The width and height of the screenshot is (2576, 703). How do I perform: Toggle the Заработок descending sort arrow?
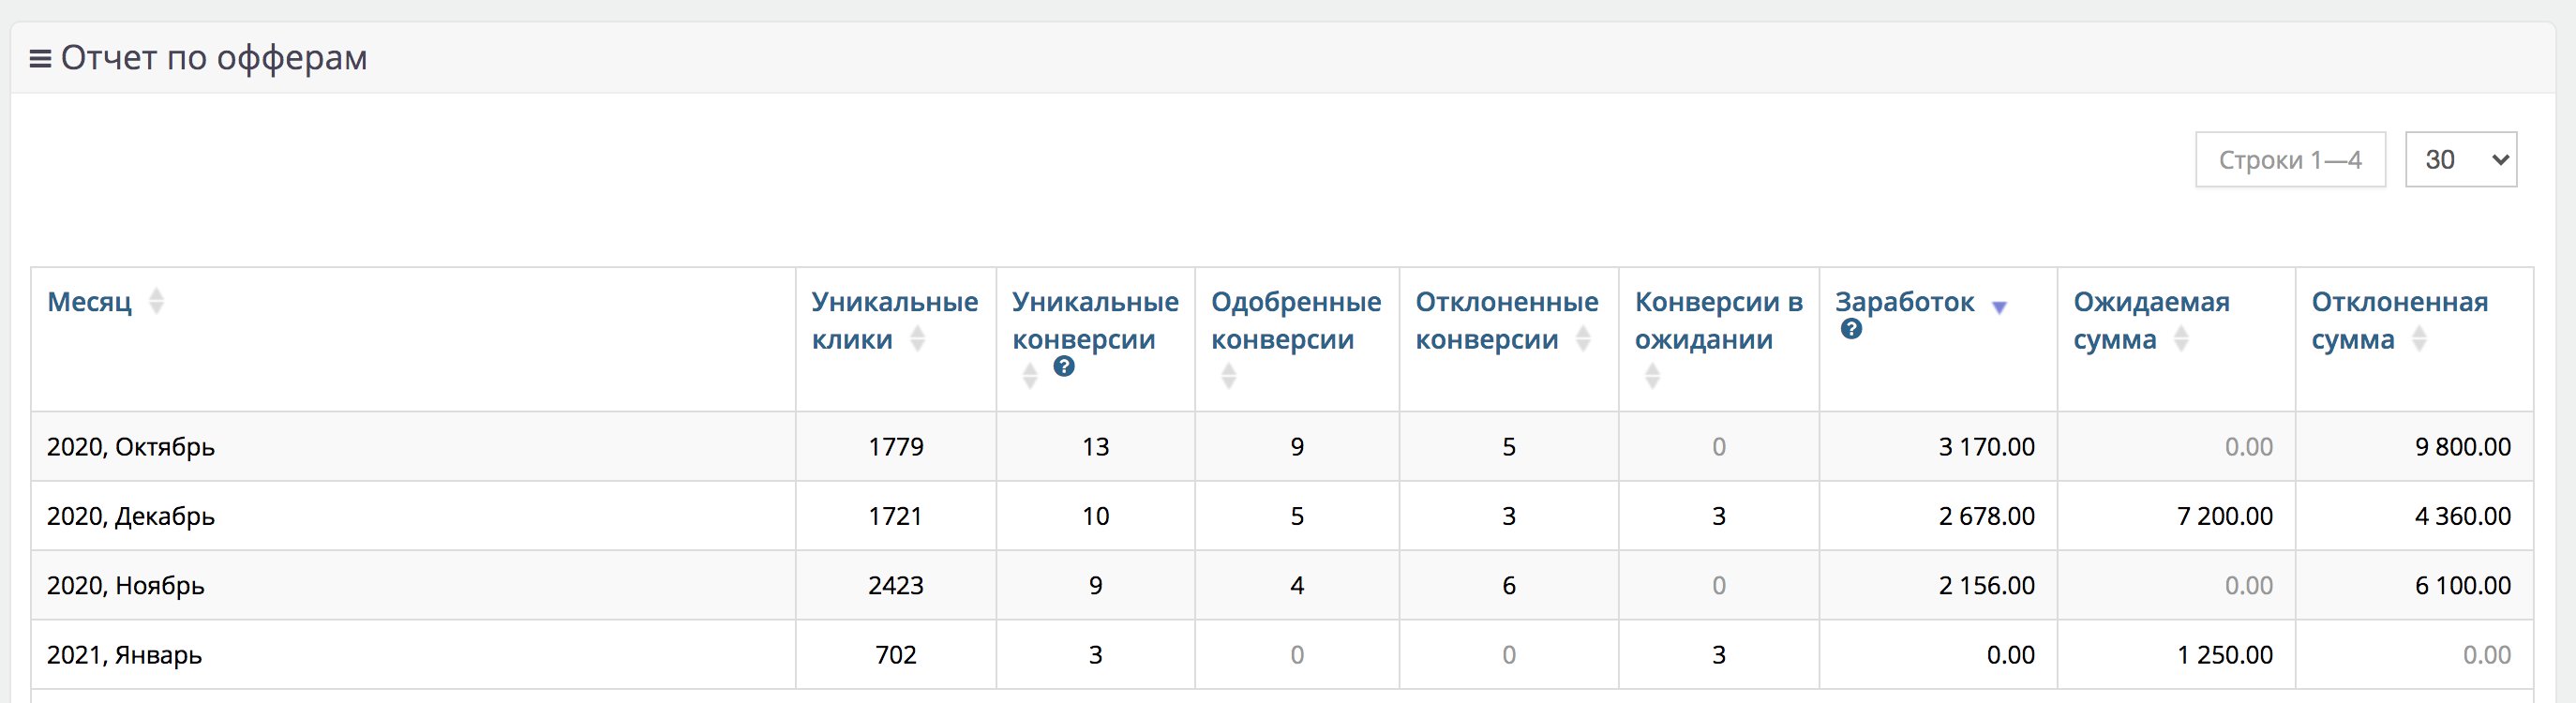tap(1999, 307)
